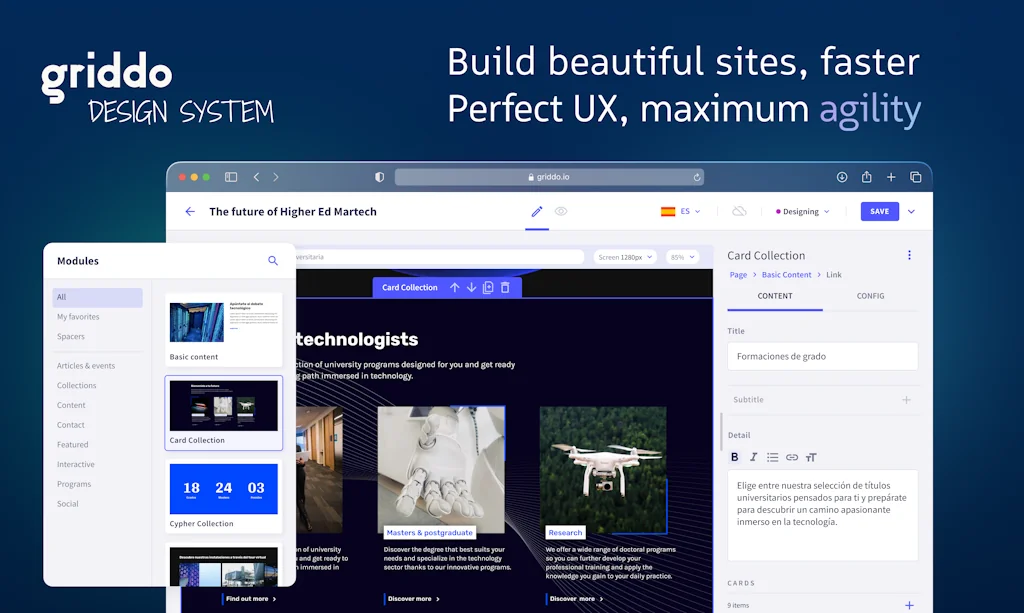Screen dimensions: 1024x613
Task: Insert a link in Detail text
Action: click(x=792, y=457)
